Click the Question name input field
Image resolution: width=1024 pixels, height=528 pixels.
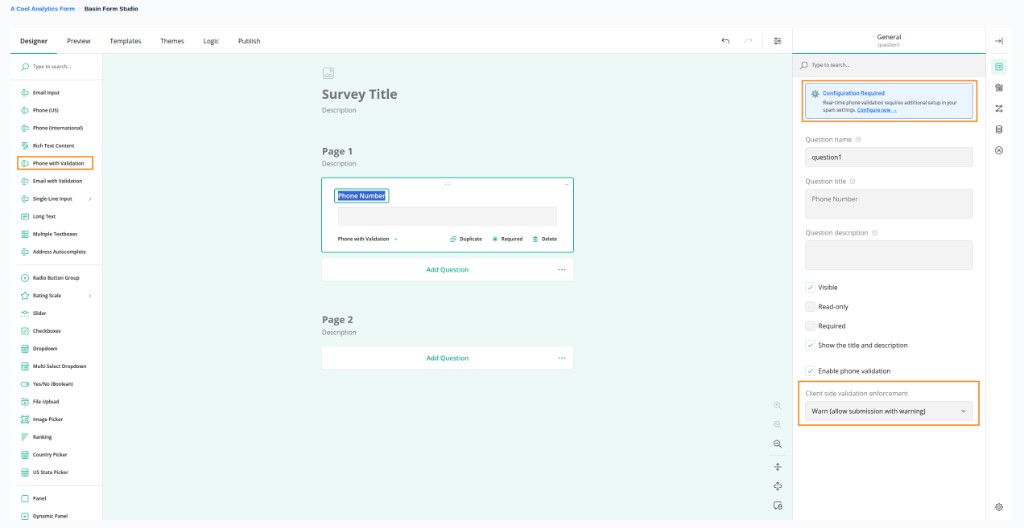(x=889, y=157)
